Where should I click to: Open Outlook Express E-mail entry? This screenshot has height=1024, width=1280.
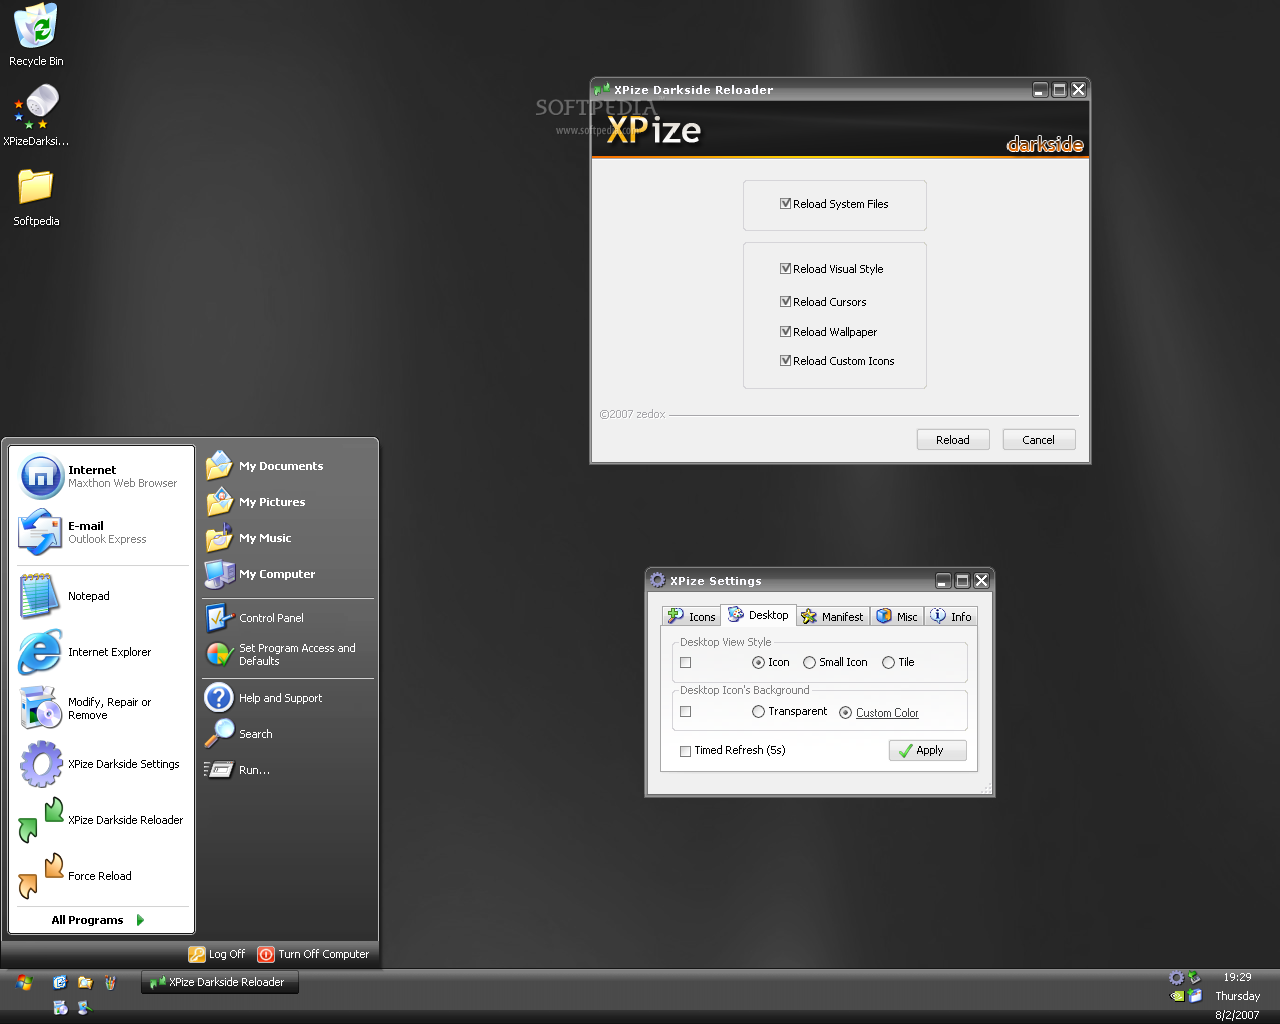click(x=101, y=532)
